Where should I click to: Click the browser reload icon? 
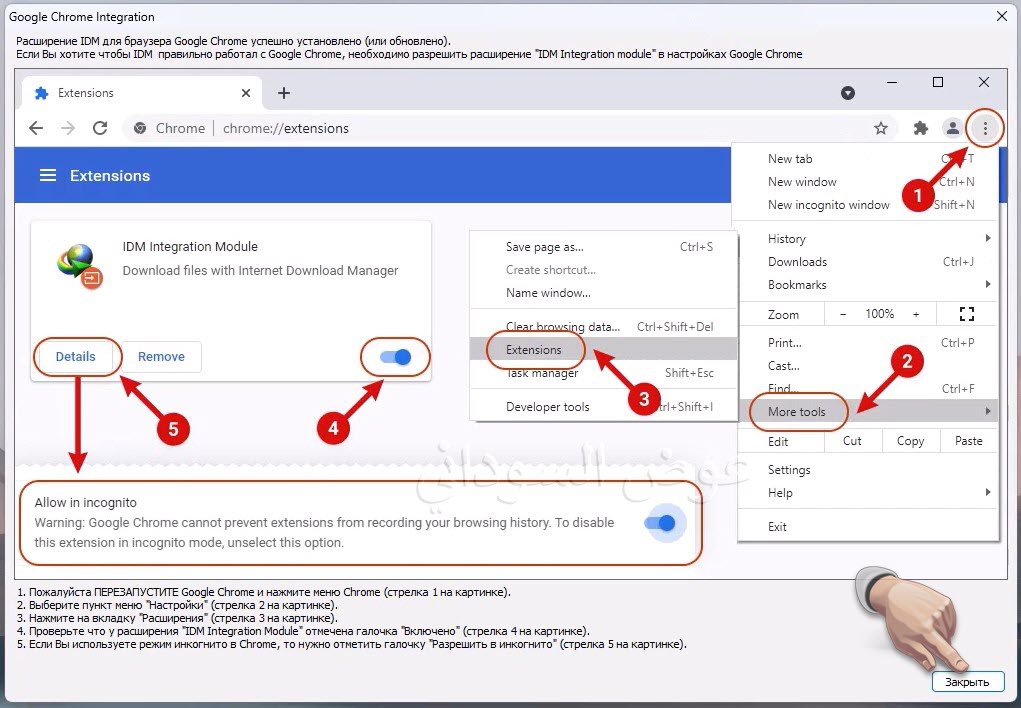[x=100, y=128]
